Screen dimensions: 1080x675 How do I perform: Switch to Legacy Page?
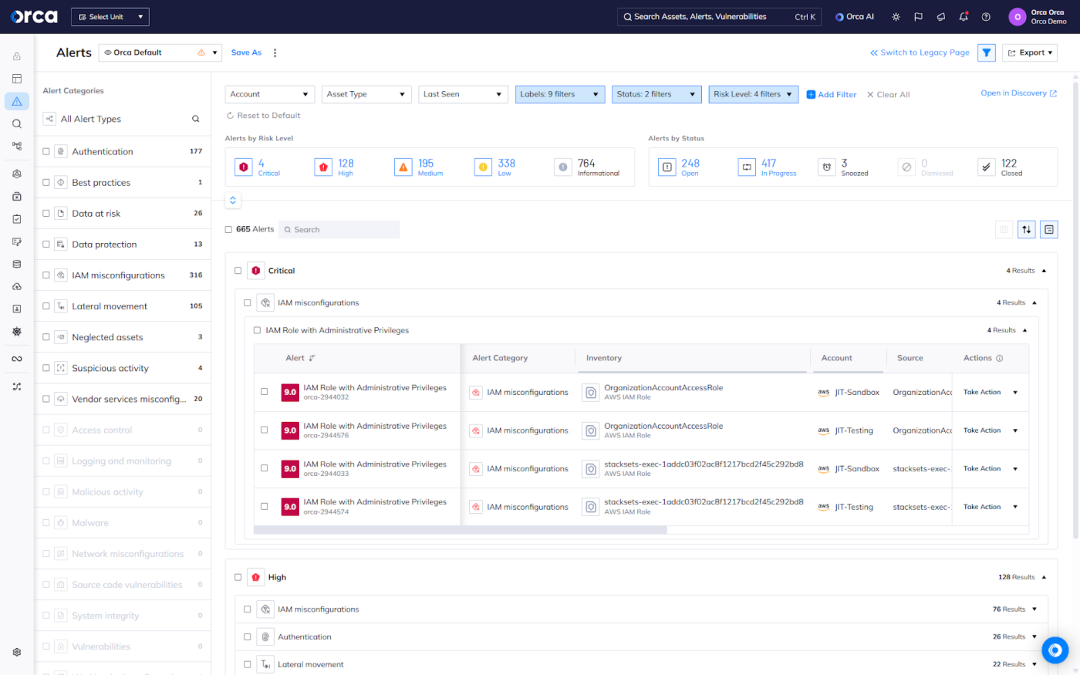pos(920,52)
